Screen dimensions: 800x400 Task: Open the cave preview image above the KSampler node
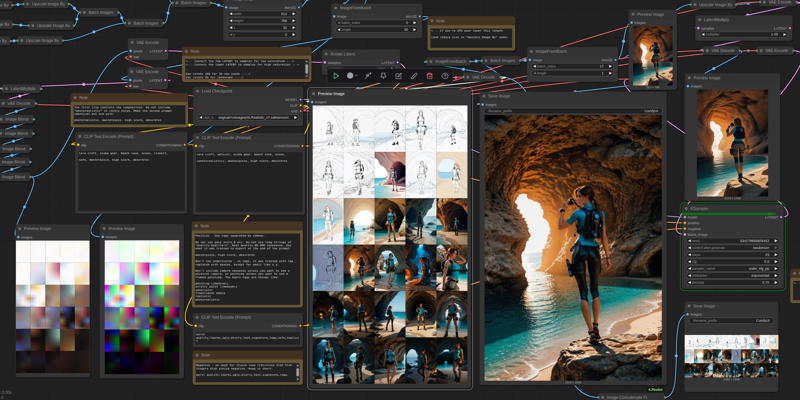pos(732,143)
